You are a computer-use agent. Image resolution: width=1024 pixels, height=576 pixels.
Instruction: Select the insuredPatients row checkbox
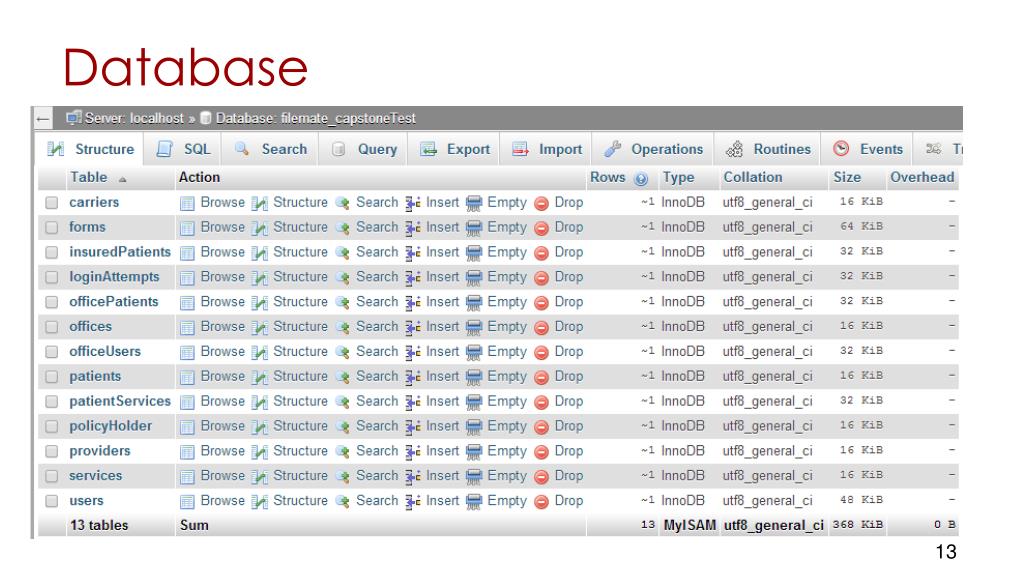[52, 253]
